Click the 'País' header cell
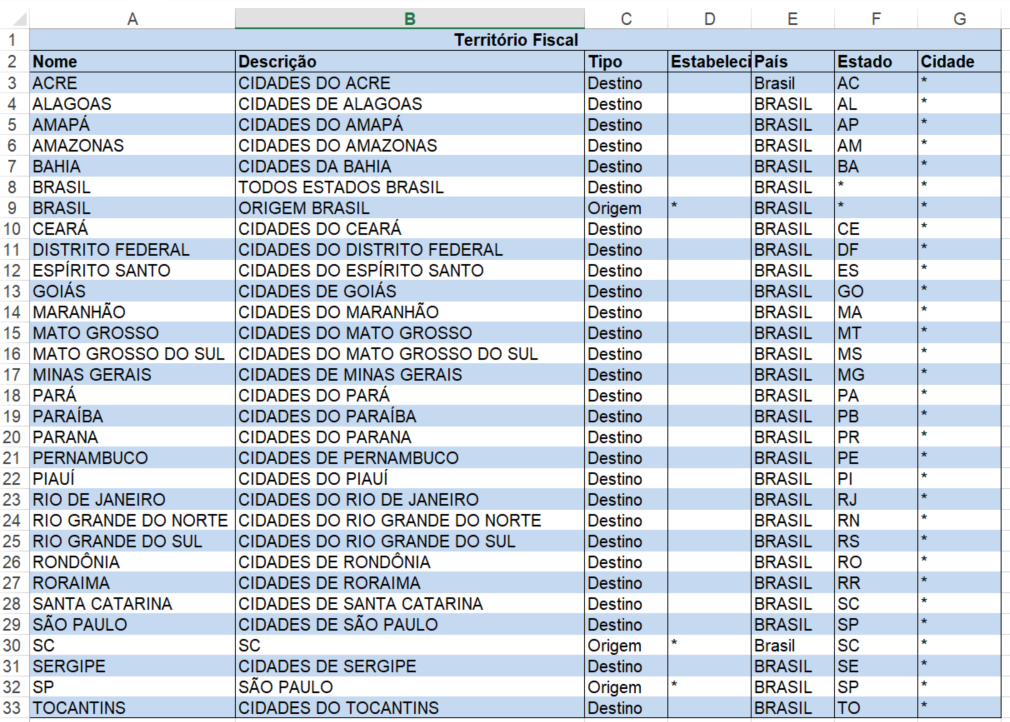1010x722 pixels. point(792,62)
